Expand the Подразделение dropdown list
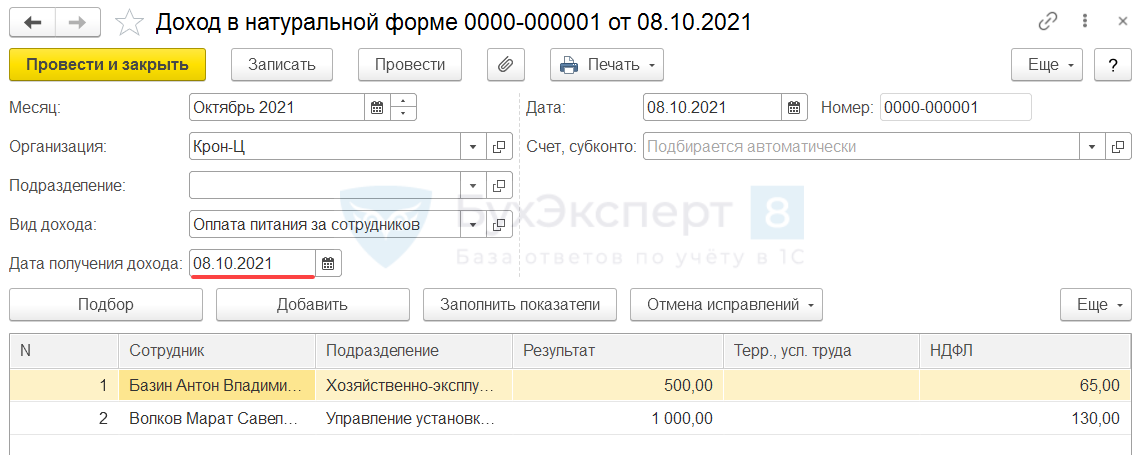Viewport: 1145px width, 455px height. (x=473, y=185)
